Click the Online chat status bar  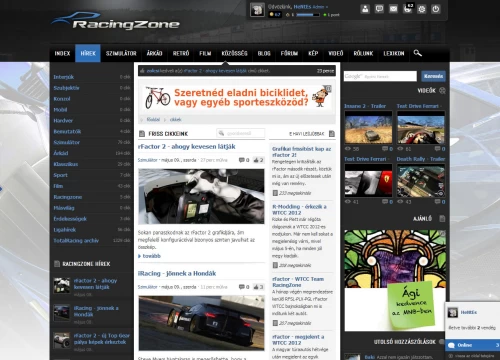472,345
